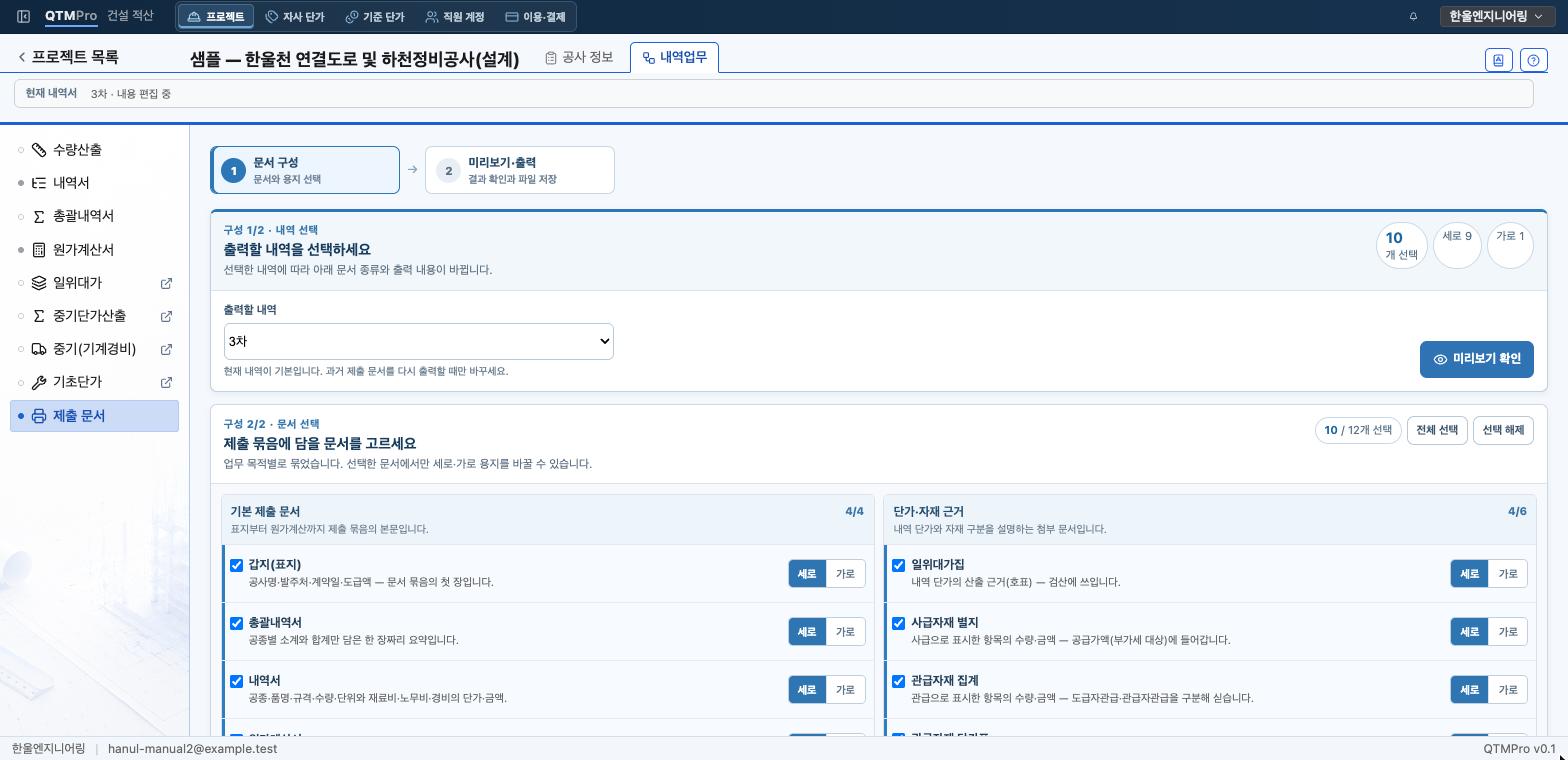This screenshot has height=760, width=1568.
Task: Open the 이용·결제 top tab
Action: [x=535, y=17]
